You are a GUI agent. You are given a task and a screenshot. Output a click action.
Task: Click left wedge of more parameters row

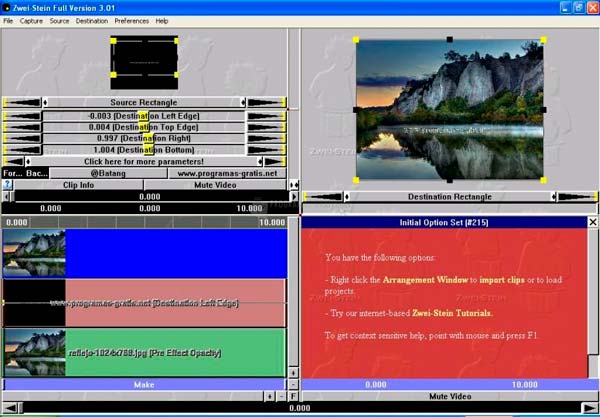click(x=14, y=161)
